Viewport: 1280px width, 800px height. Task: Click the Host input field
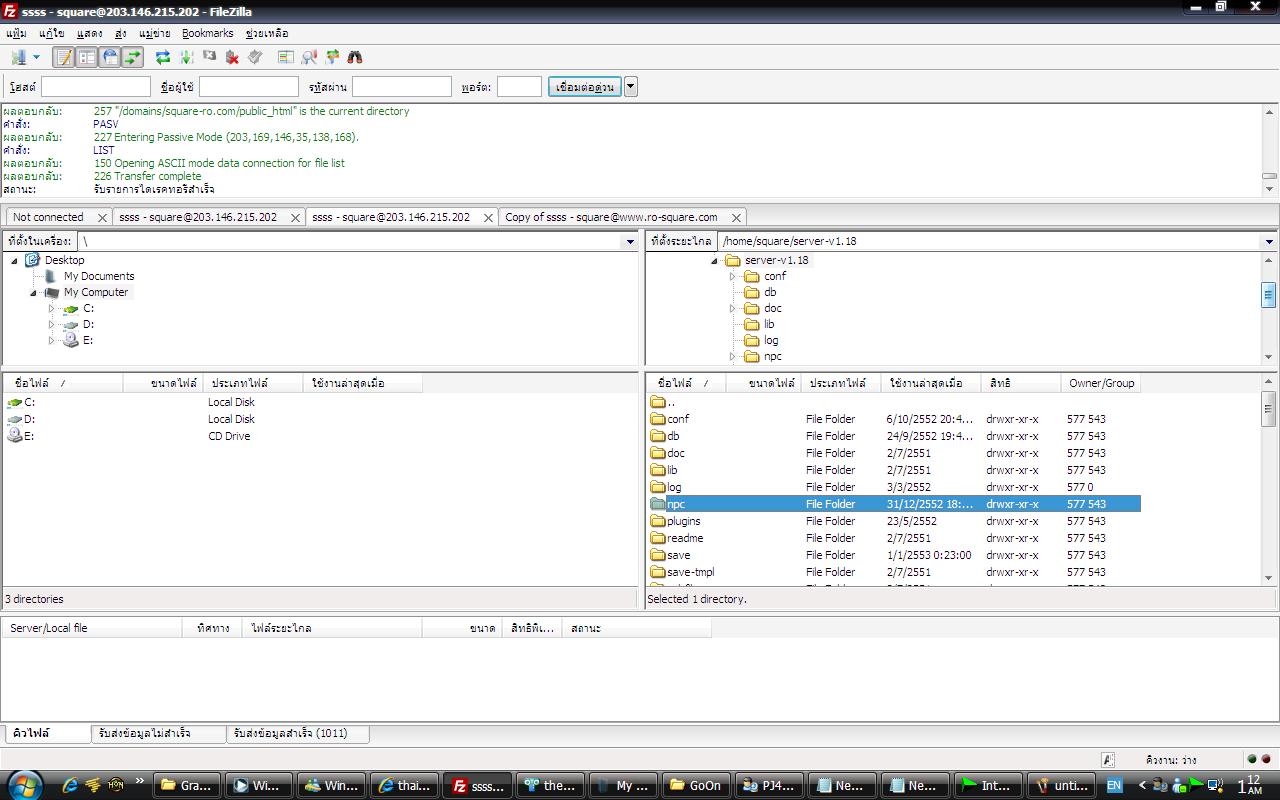[96, 87]
